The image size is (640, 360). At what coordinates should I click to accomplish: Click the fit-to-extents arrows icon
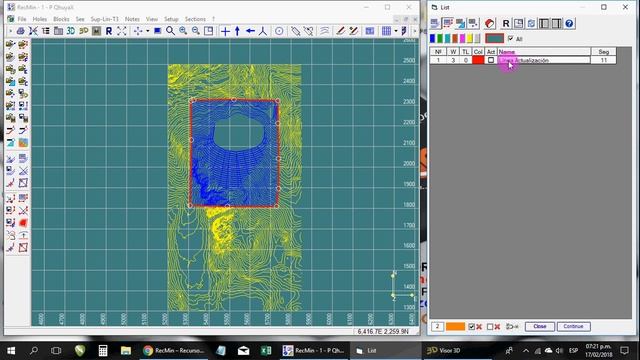pyautogui.click(x=122, y=31)
